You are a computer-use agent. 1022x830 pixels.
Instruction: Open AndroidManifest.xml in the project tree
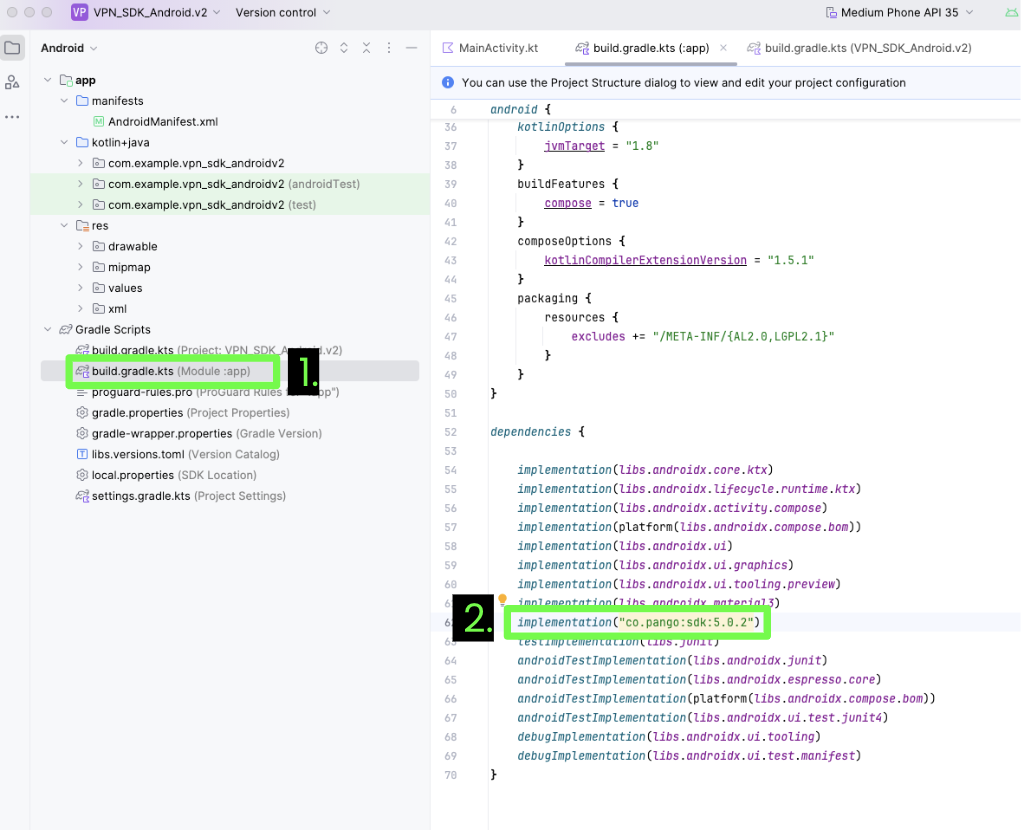coord(162,121)
